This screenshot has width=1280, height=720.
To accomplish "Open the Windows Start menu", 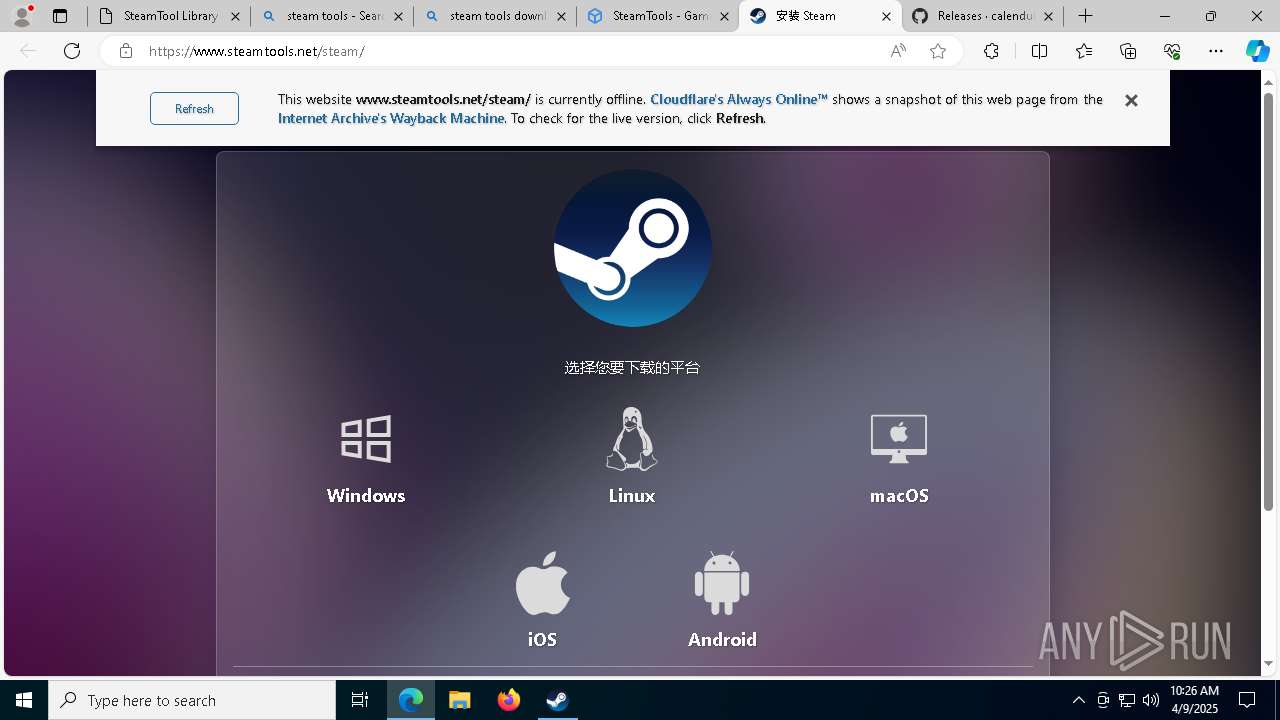I will point(24,700).
